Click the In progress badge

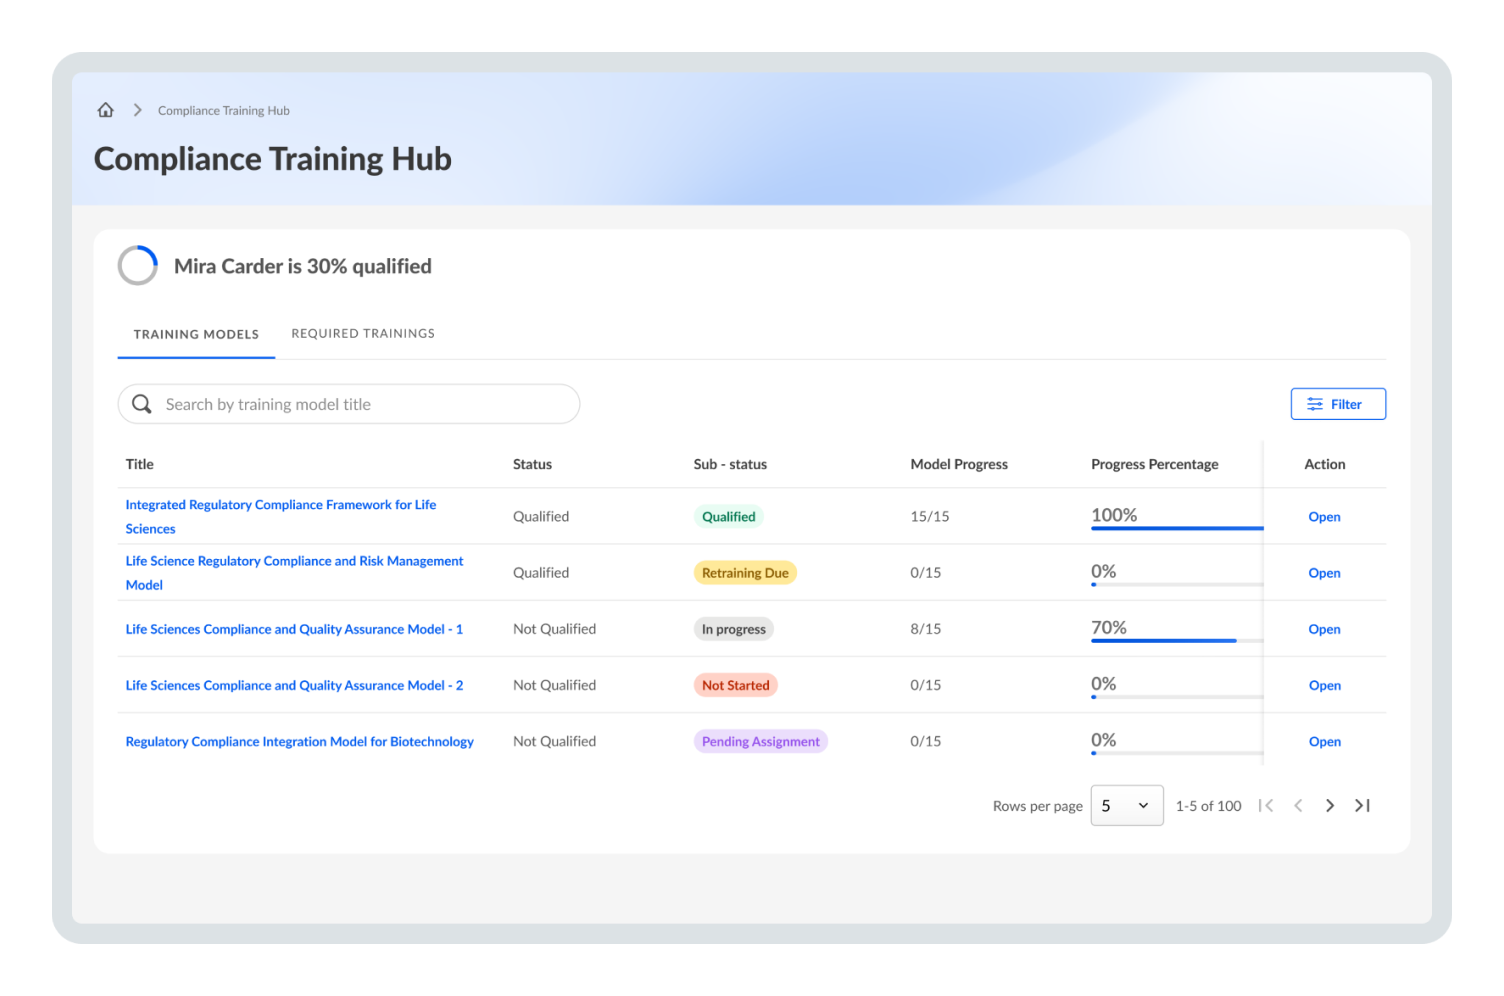734,629
